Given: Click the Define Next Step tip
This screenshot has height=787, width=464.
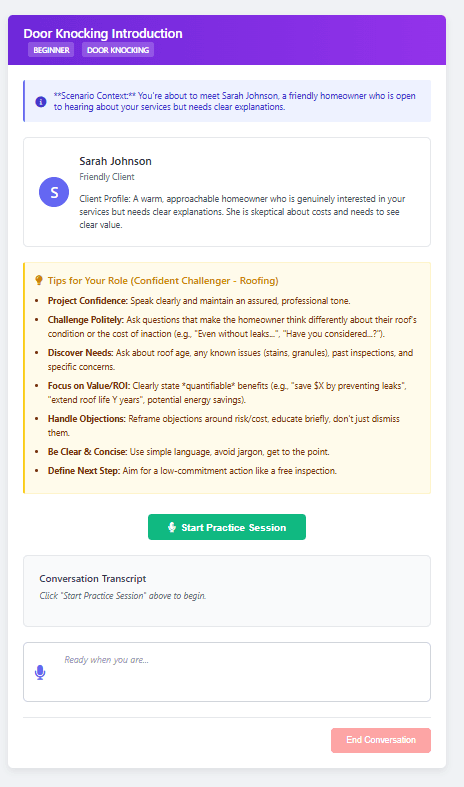Looking at the screenshot, I should pos(192,471).
